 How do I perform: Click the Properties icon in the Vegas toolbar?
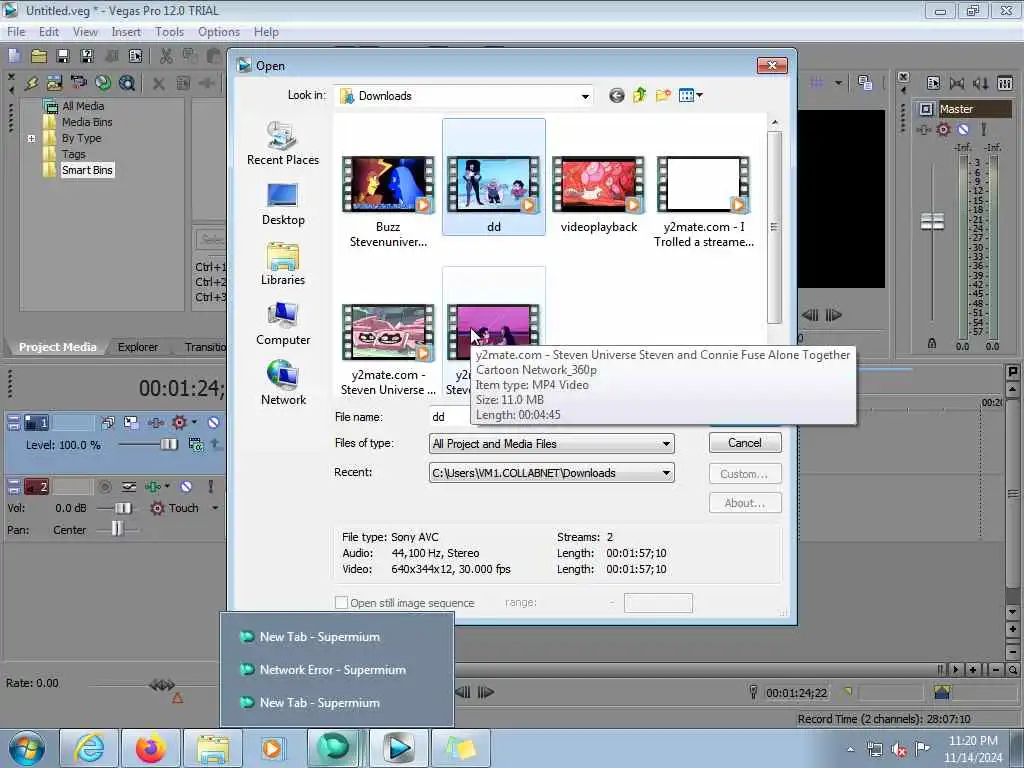(135, 56)
